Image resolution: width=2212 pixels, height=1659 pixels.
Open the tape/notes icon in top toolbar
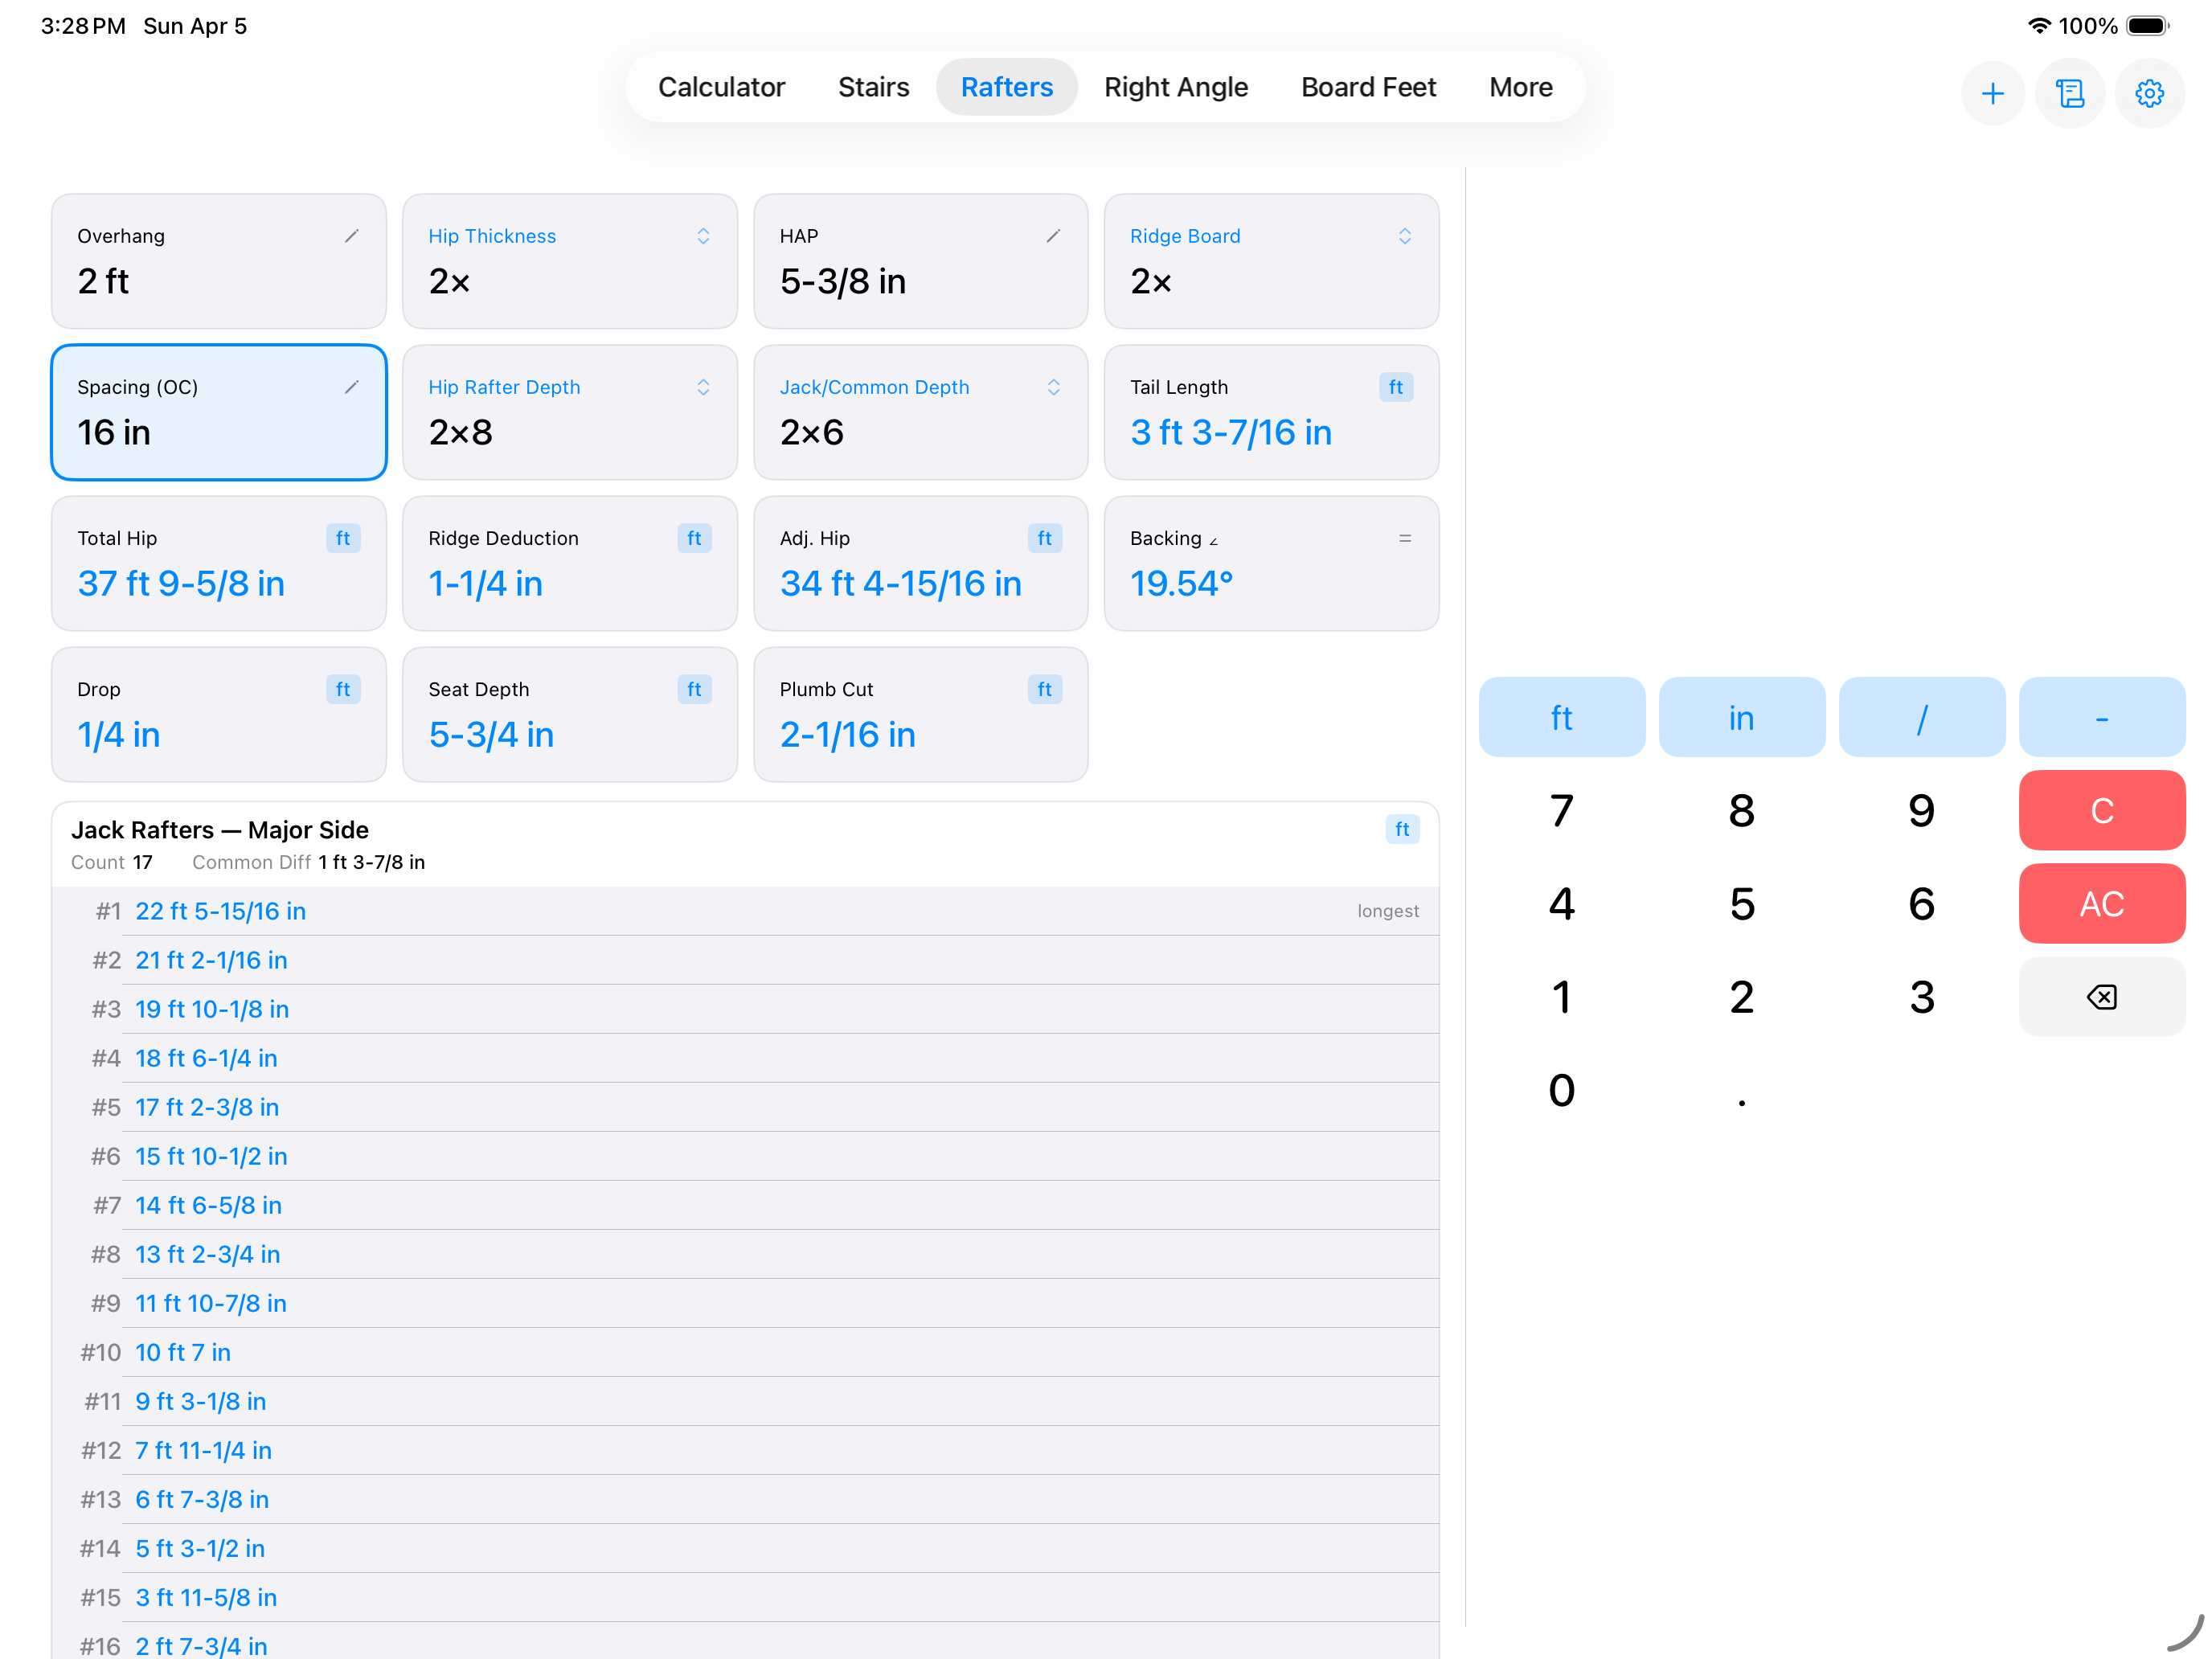pos(2071,93)
